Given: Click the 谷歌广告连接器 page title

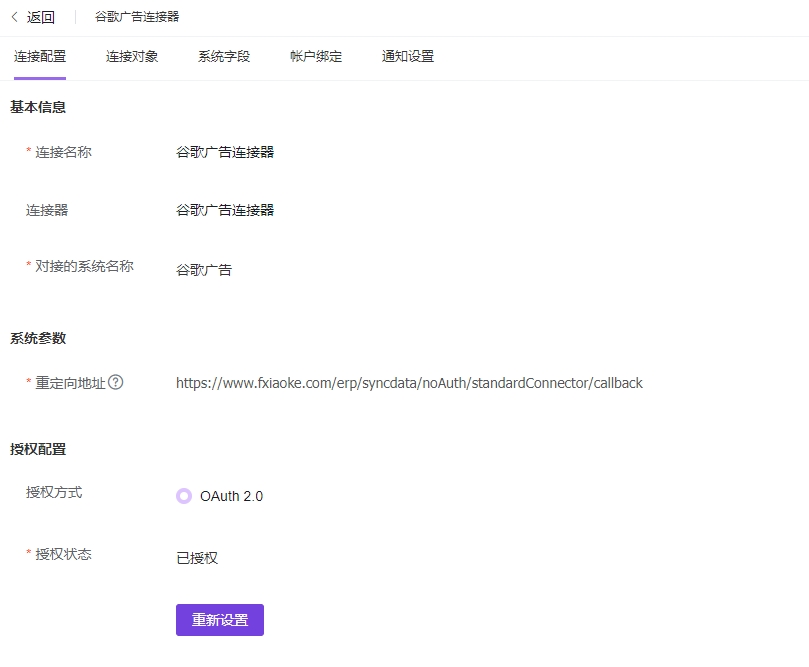Looking at the screenshot, I should coord(137,16).
